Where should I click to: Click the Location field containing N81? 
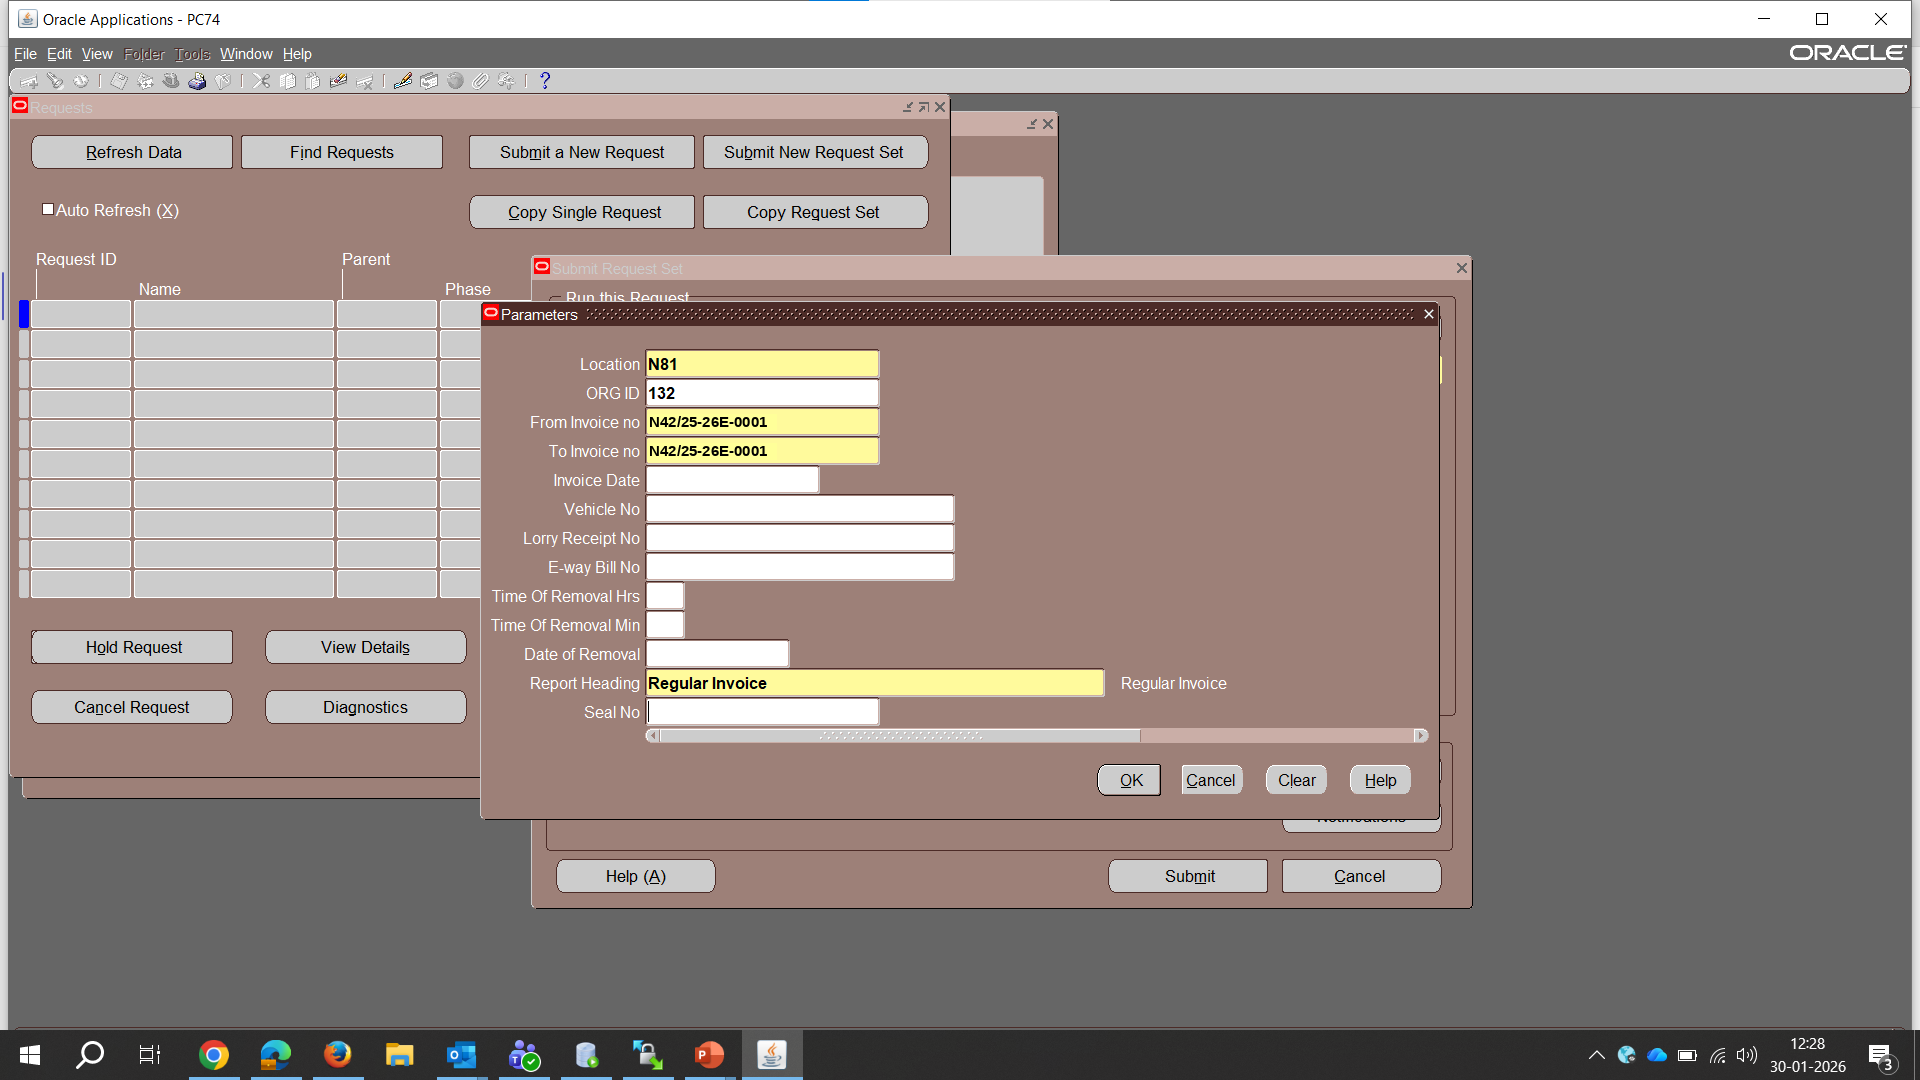762,364
